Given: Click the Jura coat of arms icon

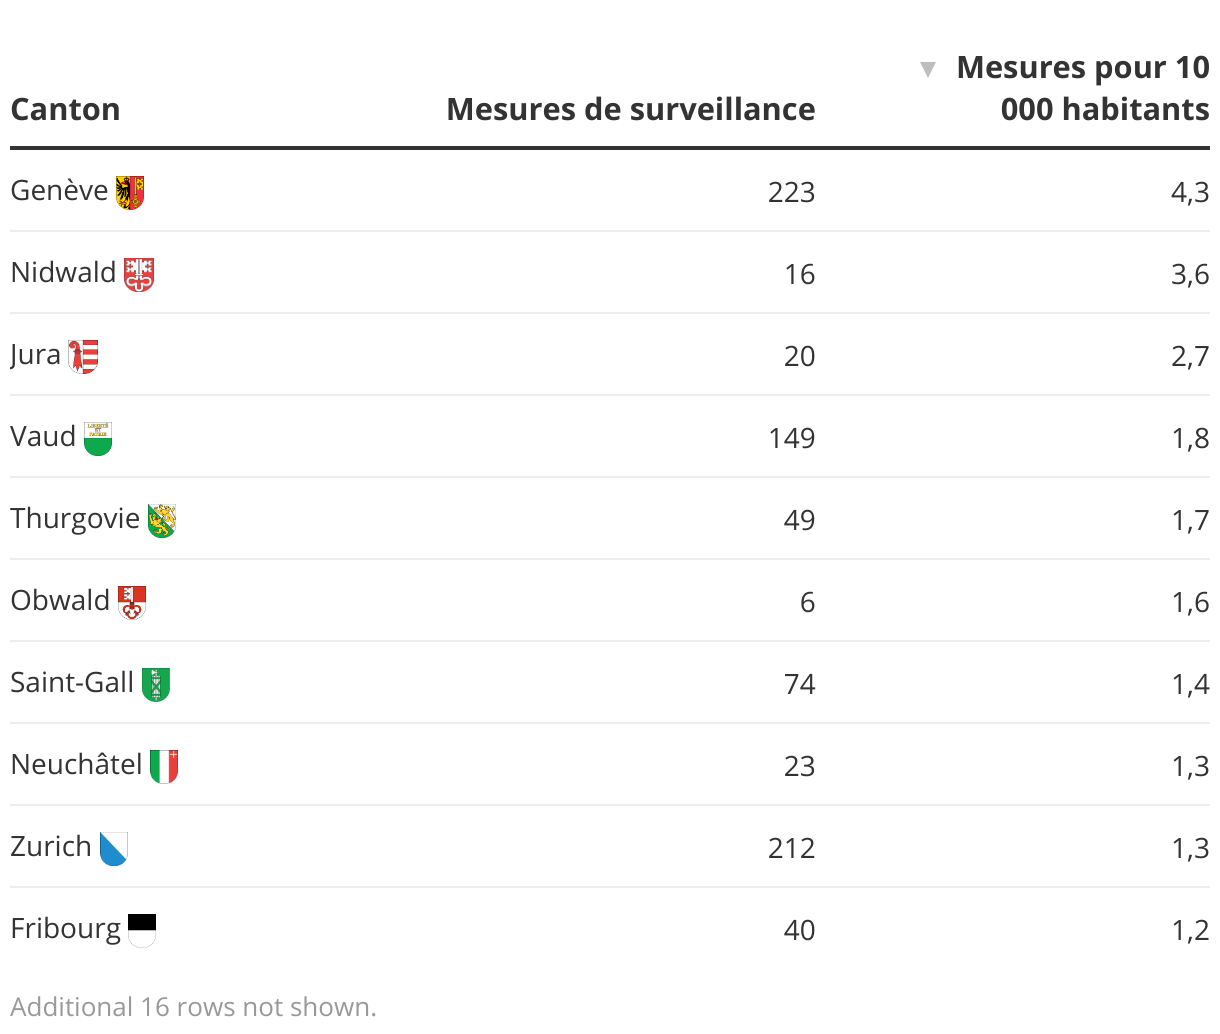Looking at the screenshot, I should pyautogui.click(x=83, y=356).
